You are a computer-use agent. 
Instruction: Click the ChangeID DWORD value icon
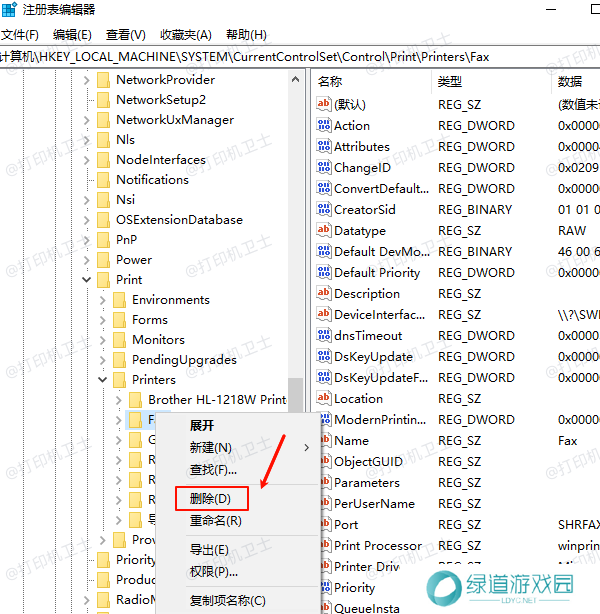(x=324, y=167)
